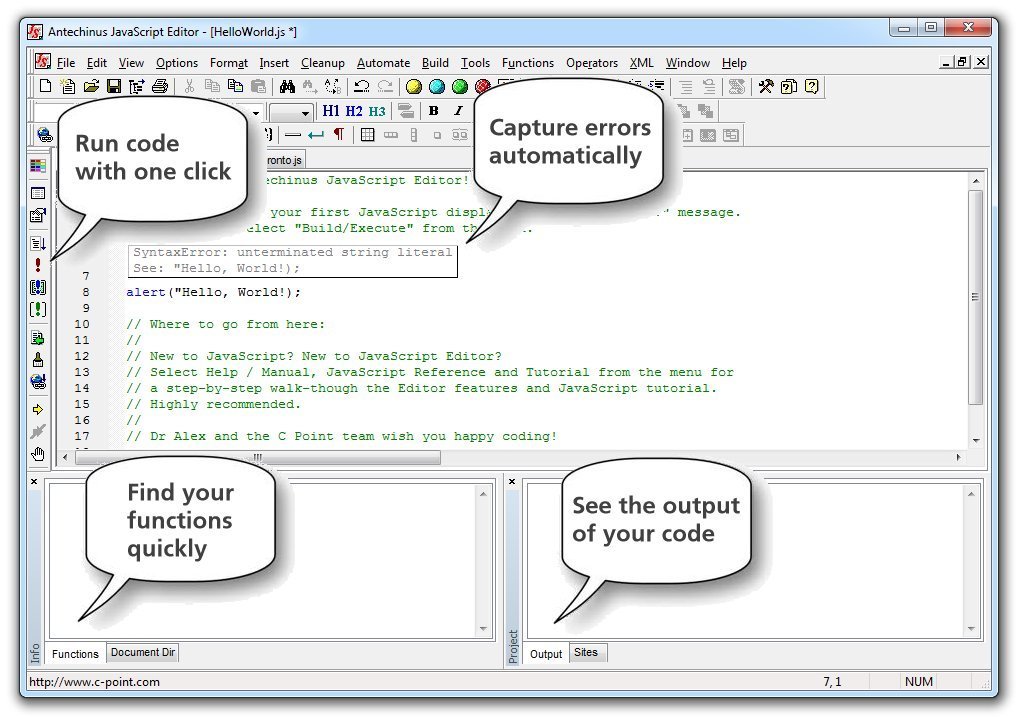Viewport: 1024px width, 718px height.
Task: Create a new blank document
Action: pos(45,86)
